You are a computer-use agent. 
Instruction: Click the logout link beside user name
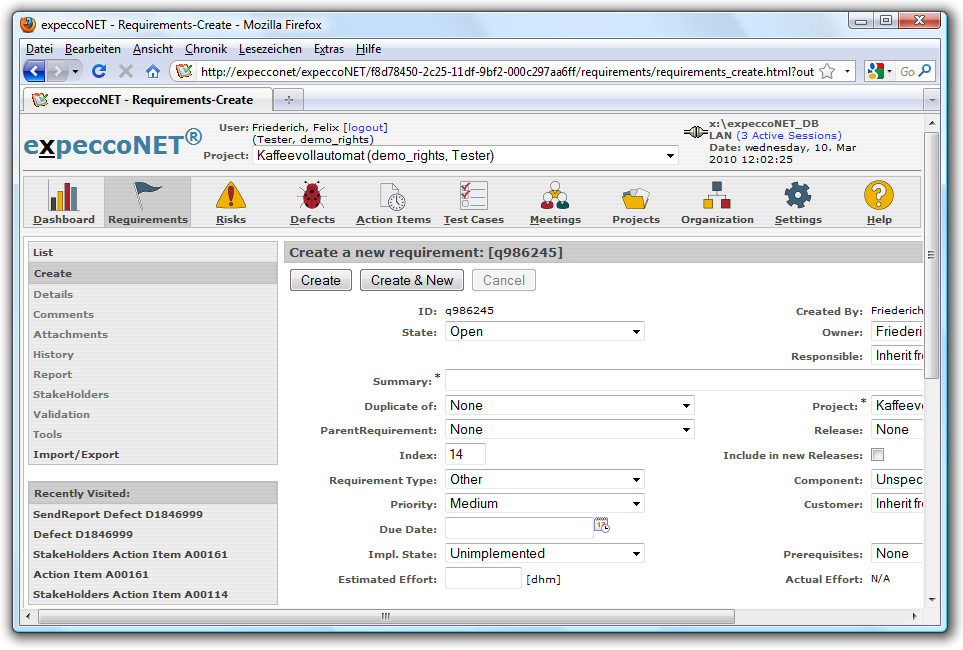point(365,128)
